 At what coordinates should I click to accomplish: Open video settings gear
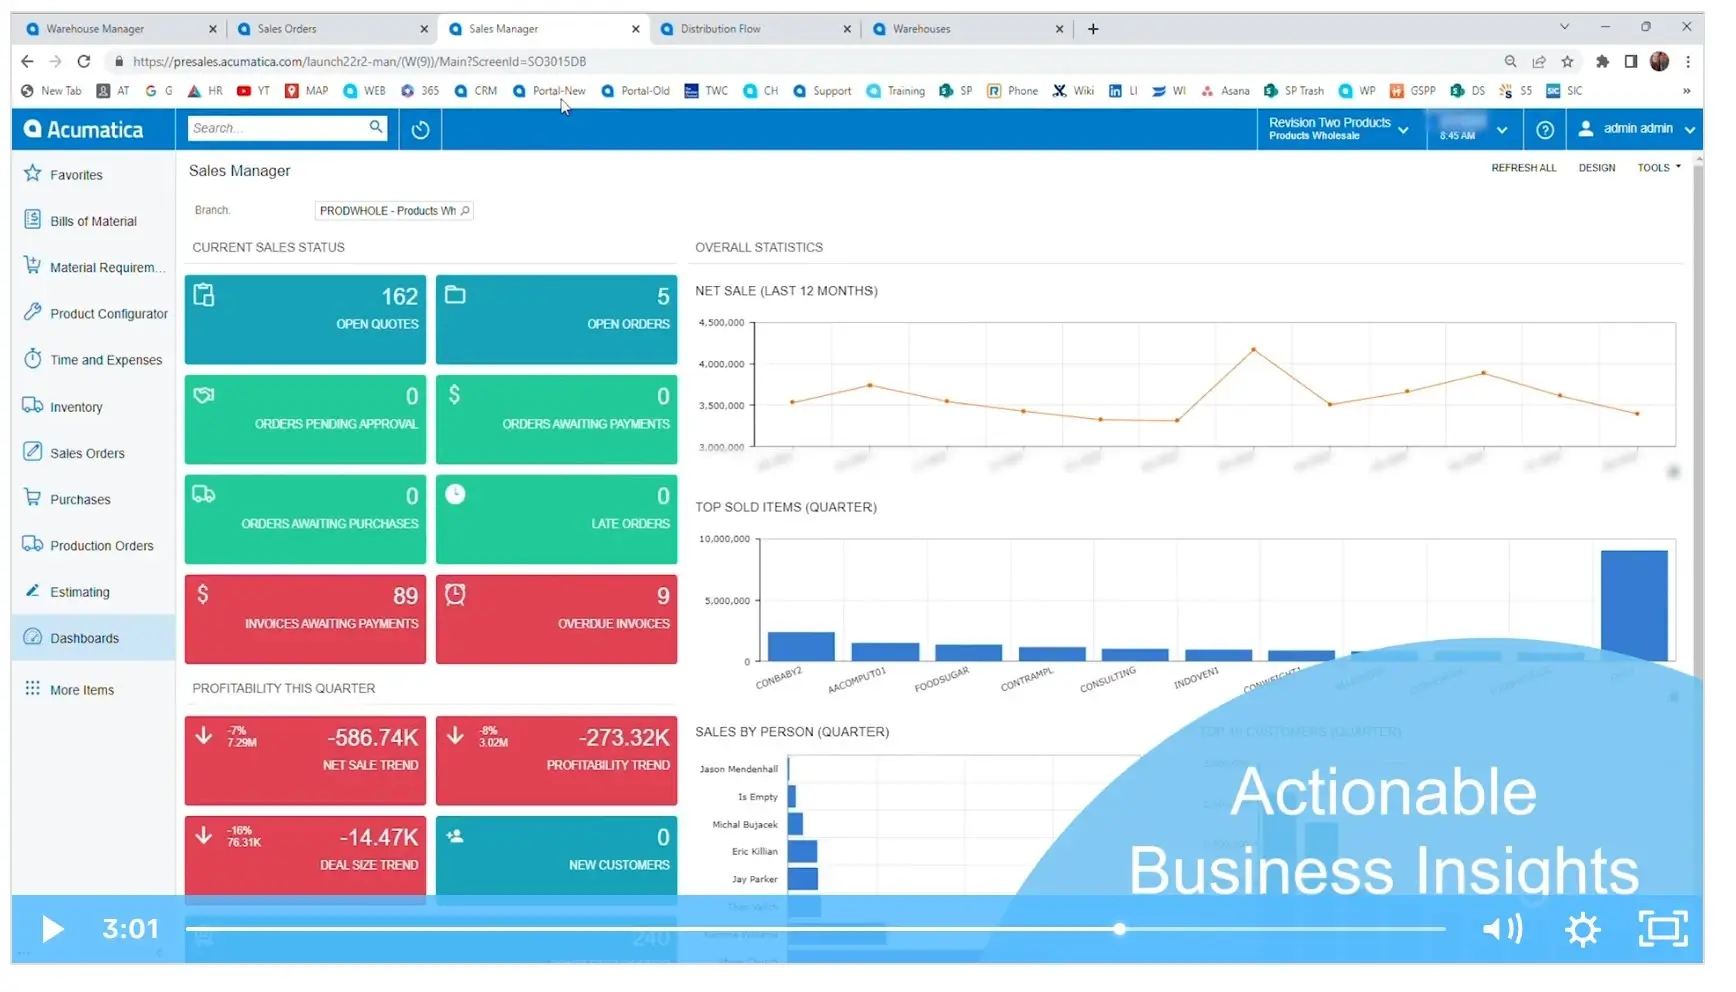click(x=1583, y=929)
